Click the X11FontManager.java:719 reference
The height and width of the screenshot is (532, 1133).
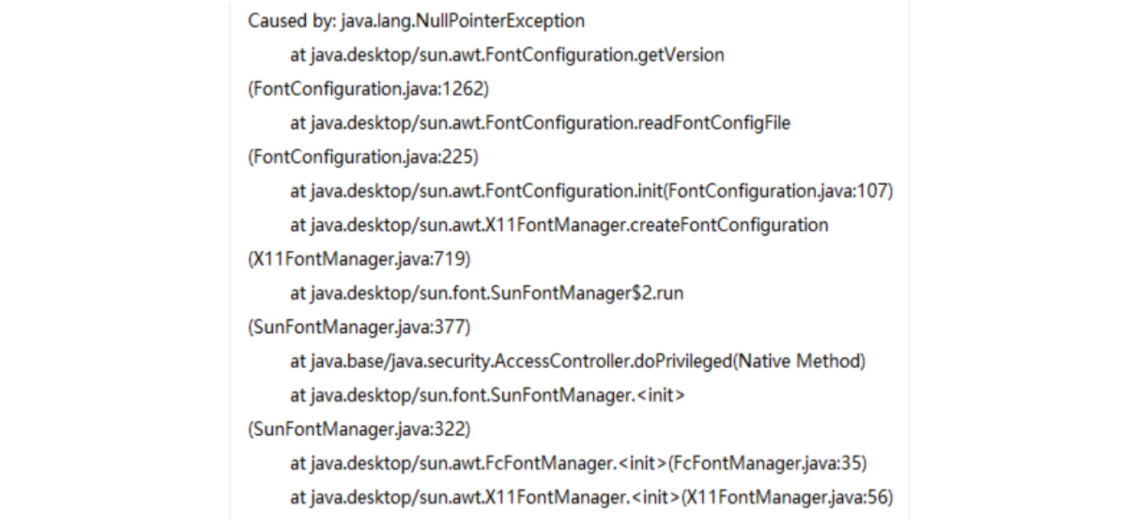[x=359, y=259]
